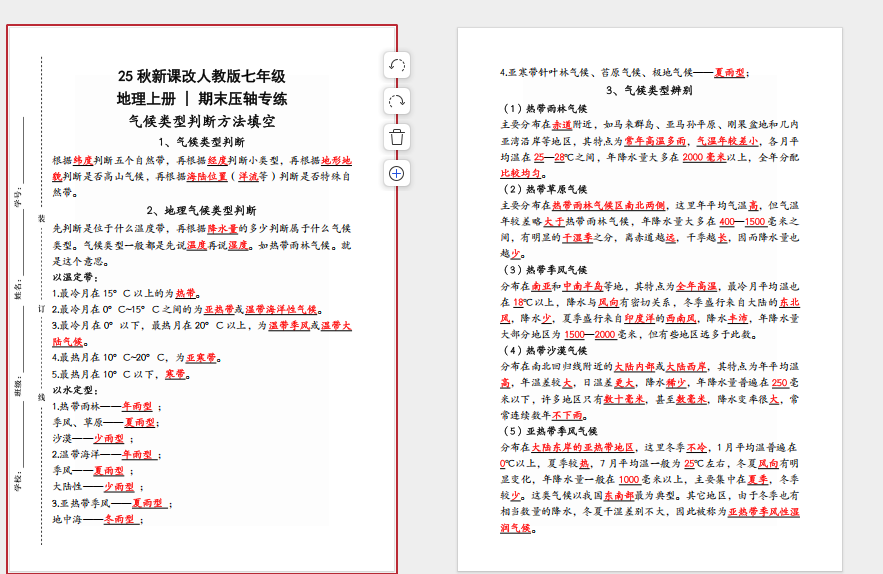The height and width of the screenshot is (574, 883).
Task: Select the first page with red border
Action: tap(202, 300)
